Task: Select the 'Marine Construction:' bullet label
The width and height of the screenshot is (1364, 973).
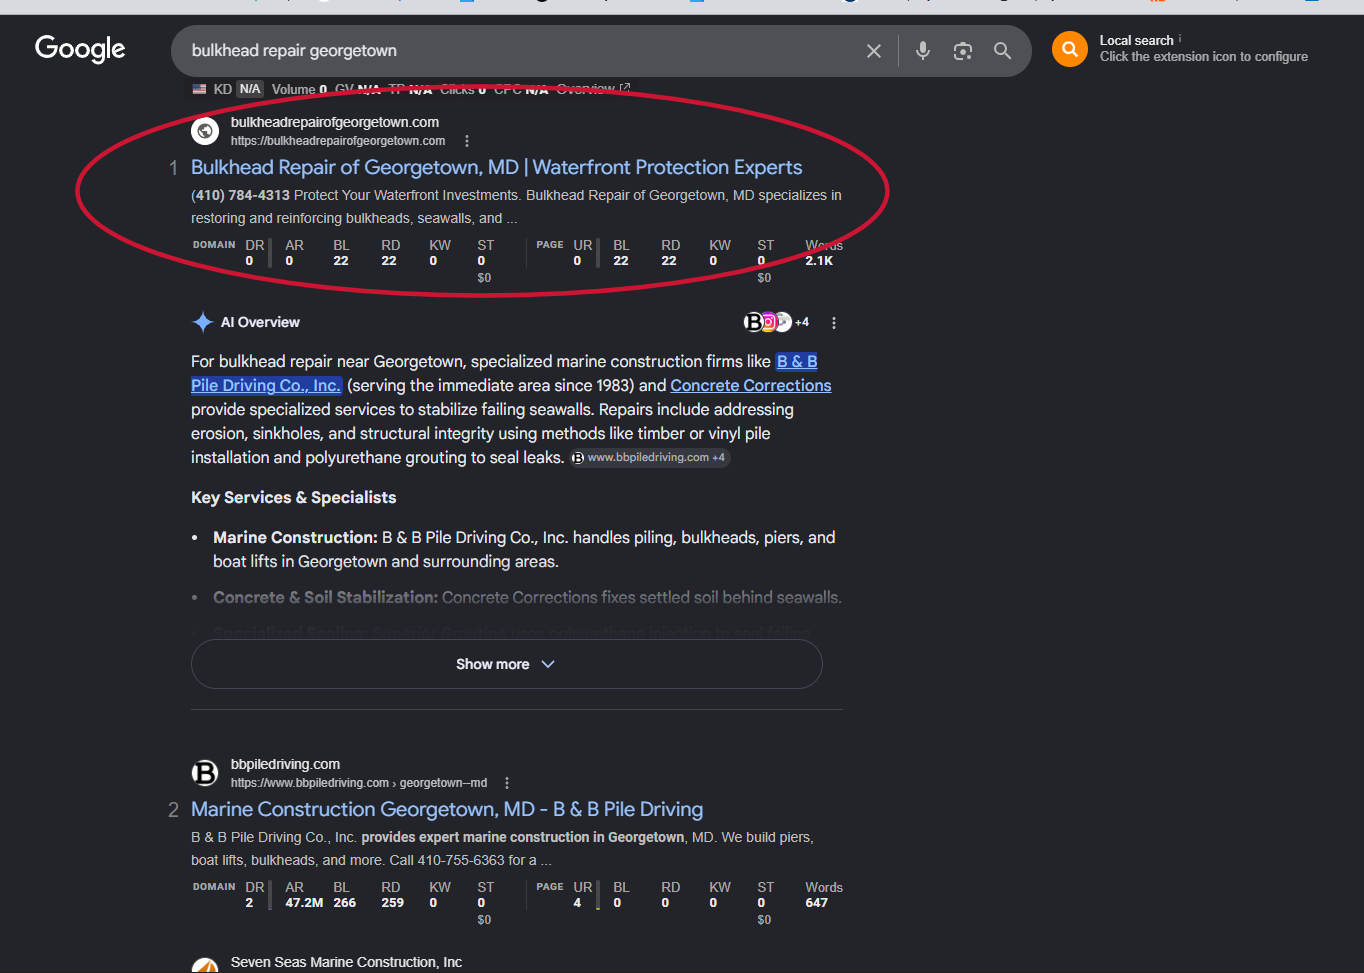Action: pos(295,537)
